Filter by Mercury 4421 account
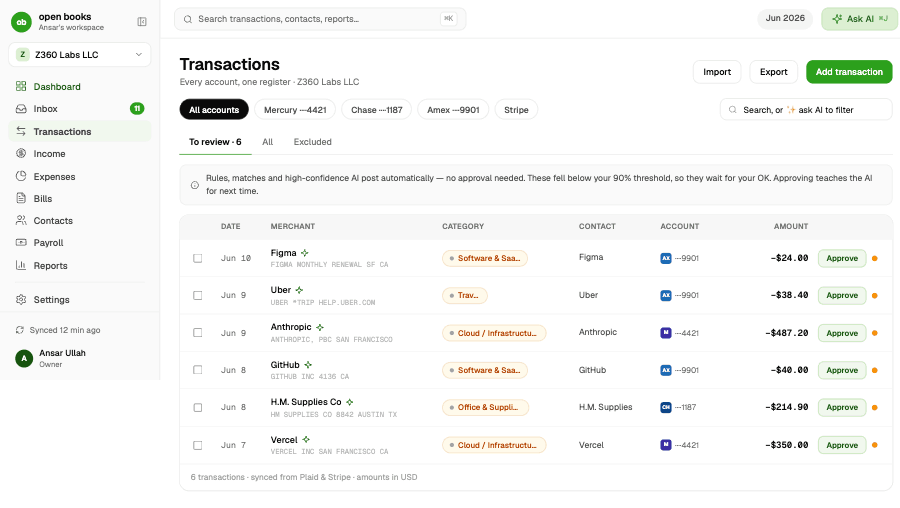Image resolution: width=900 pixels, height=508 pixels. [295, 110]
